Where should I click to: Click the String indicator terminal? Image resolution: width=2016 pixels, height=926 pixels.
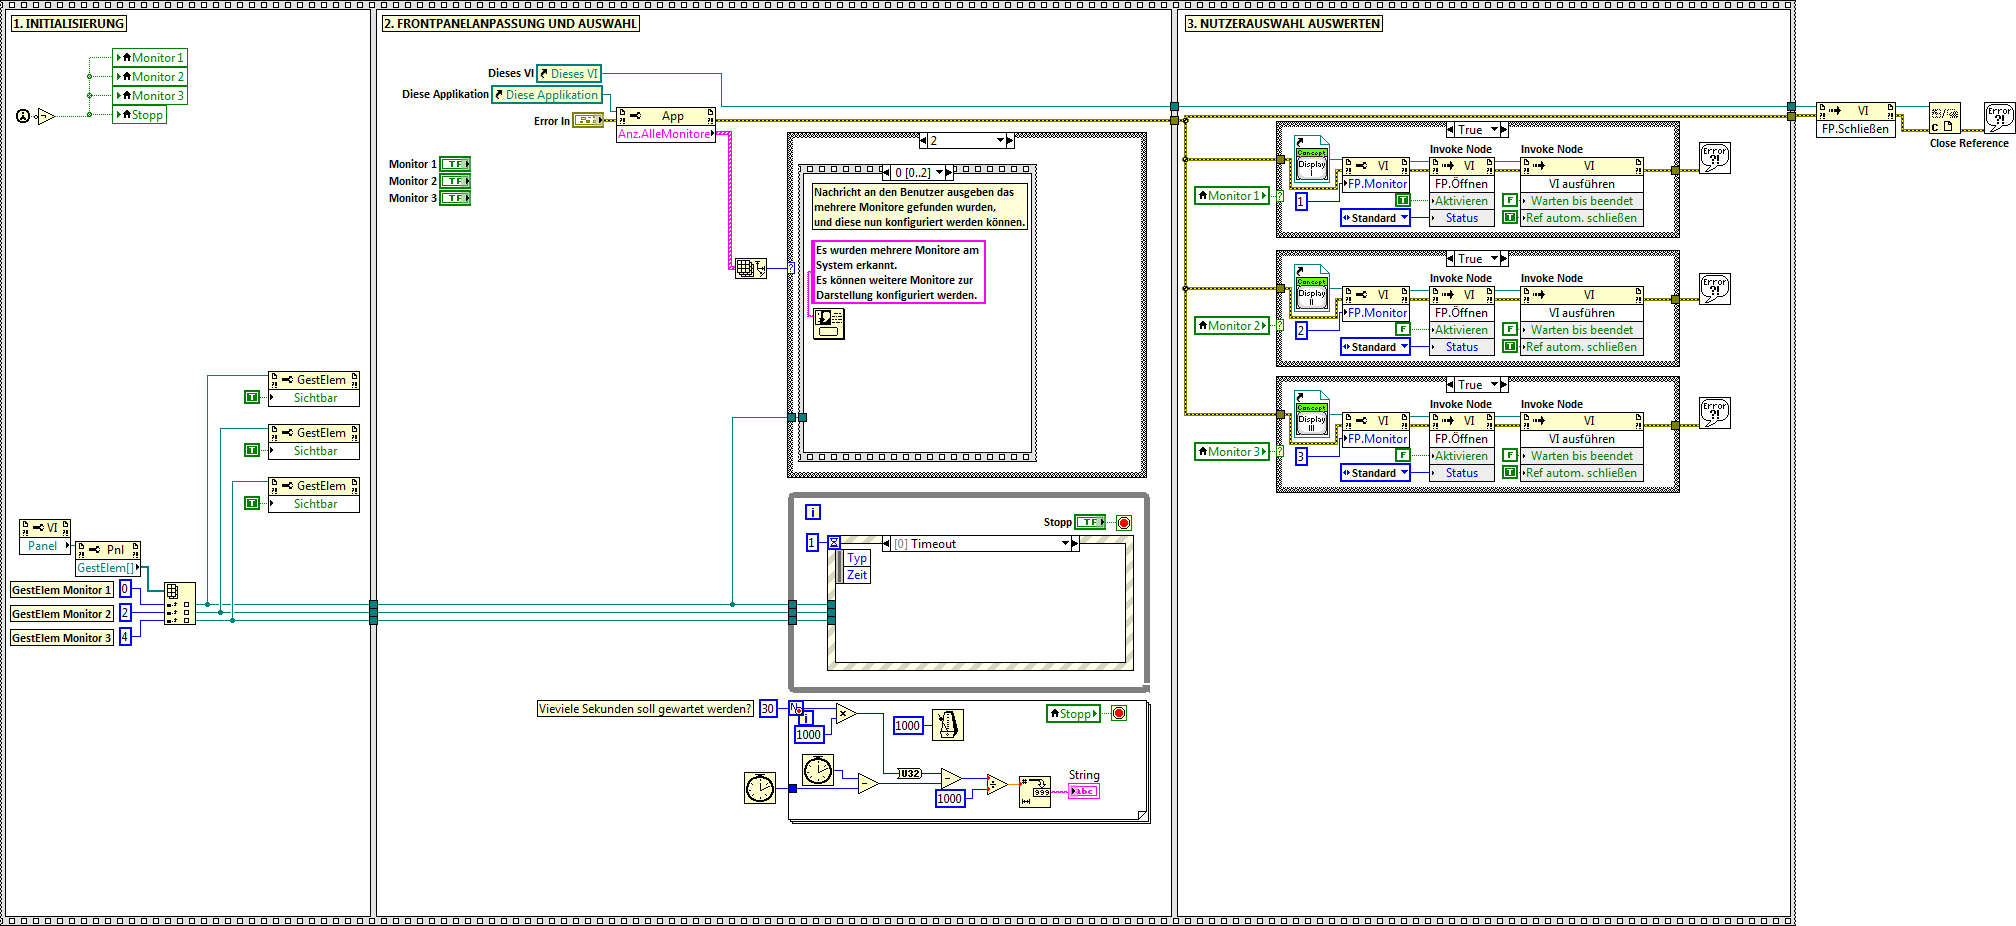pos(1084,791)
